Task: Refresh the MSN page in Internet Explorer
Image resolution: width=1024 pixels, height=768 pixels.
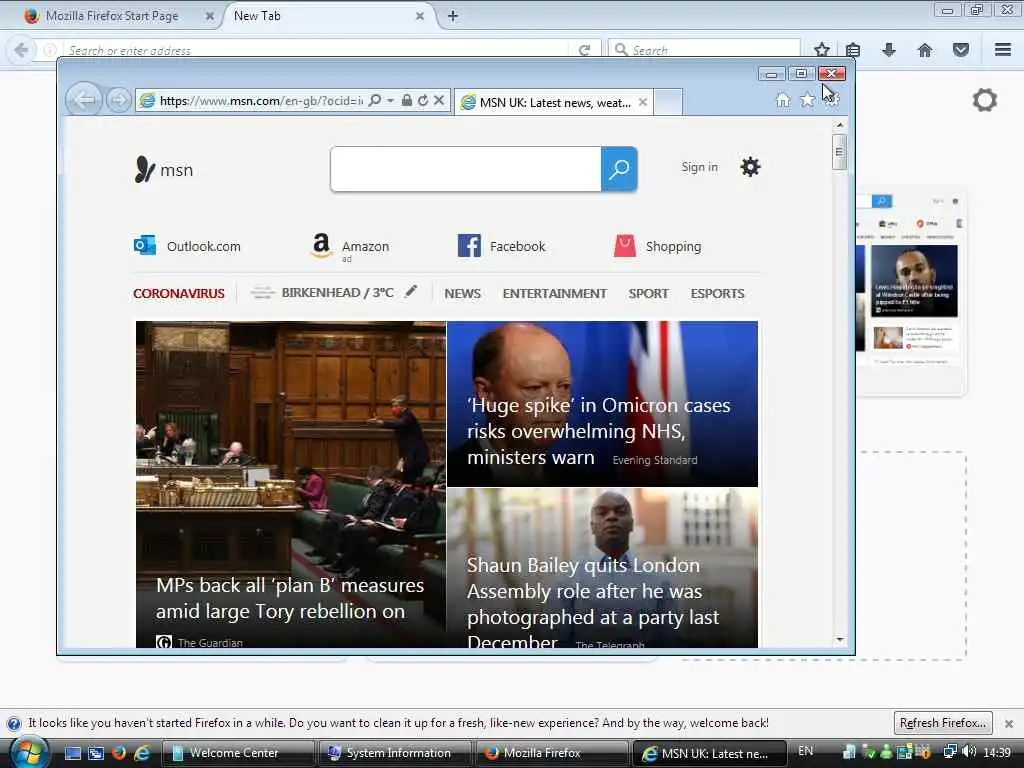Action: 423,100
